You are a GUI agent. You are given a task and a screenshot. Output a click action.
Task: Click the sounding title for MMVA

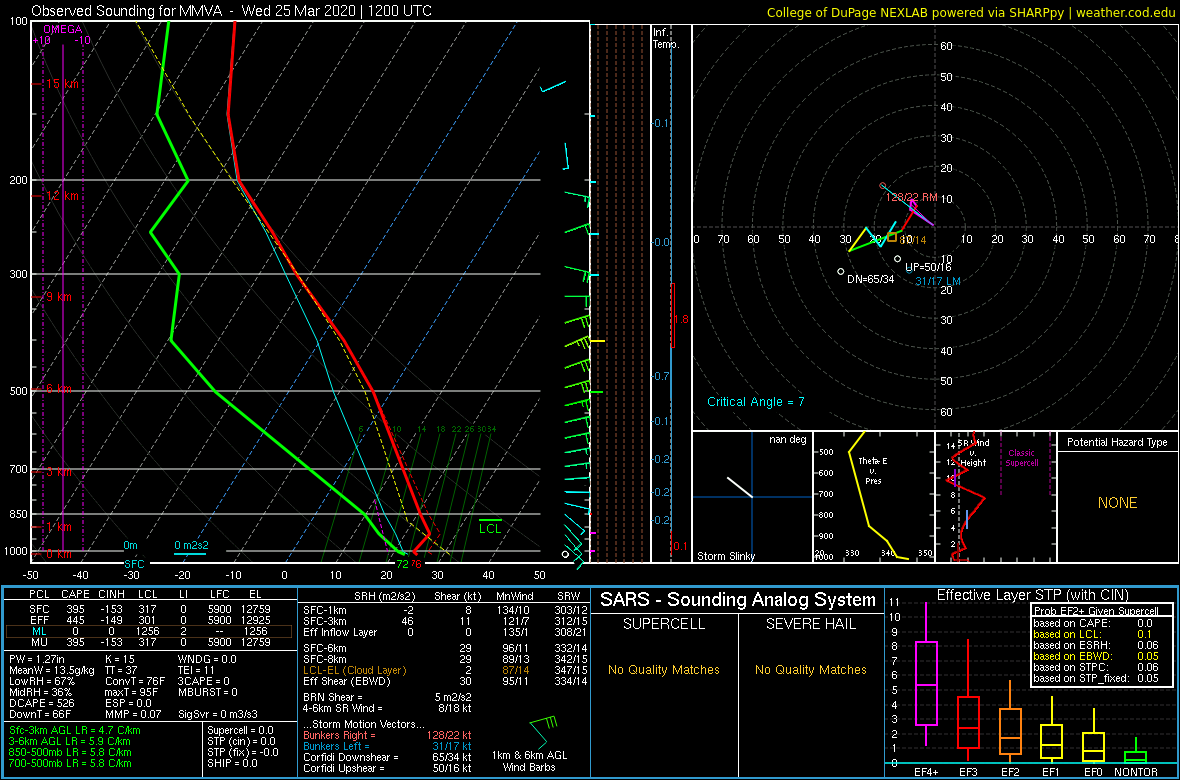coord(232,11)
